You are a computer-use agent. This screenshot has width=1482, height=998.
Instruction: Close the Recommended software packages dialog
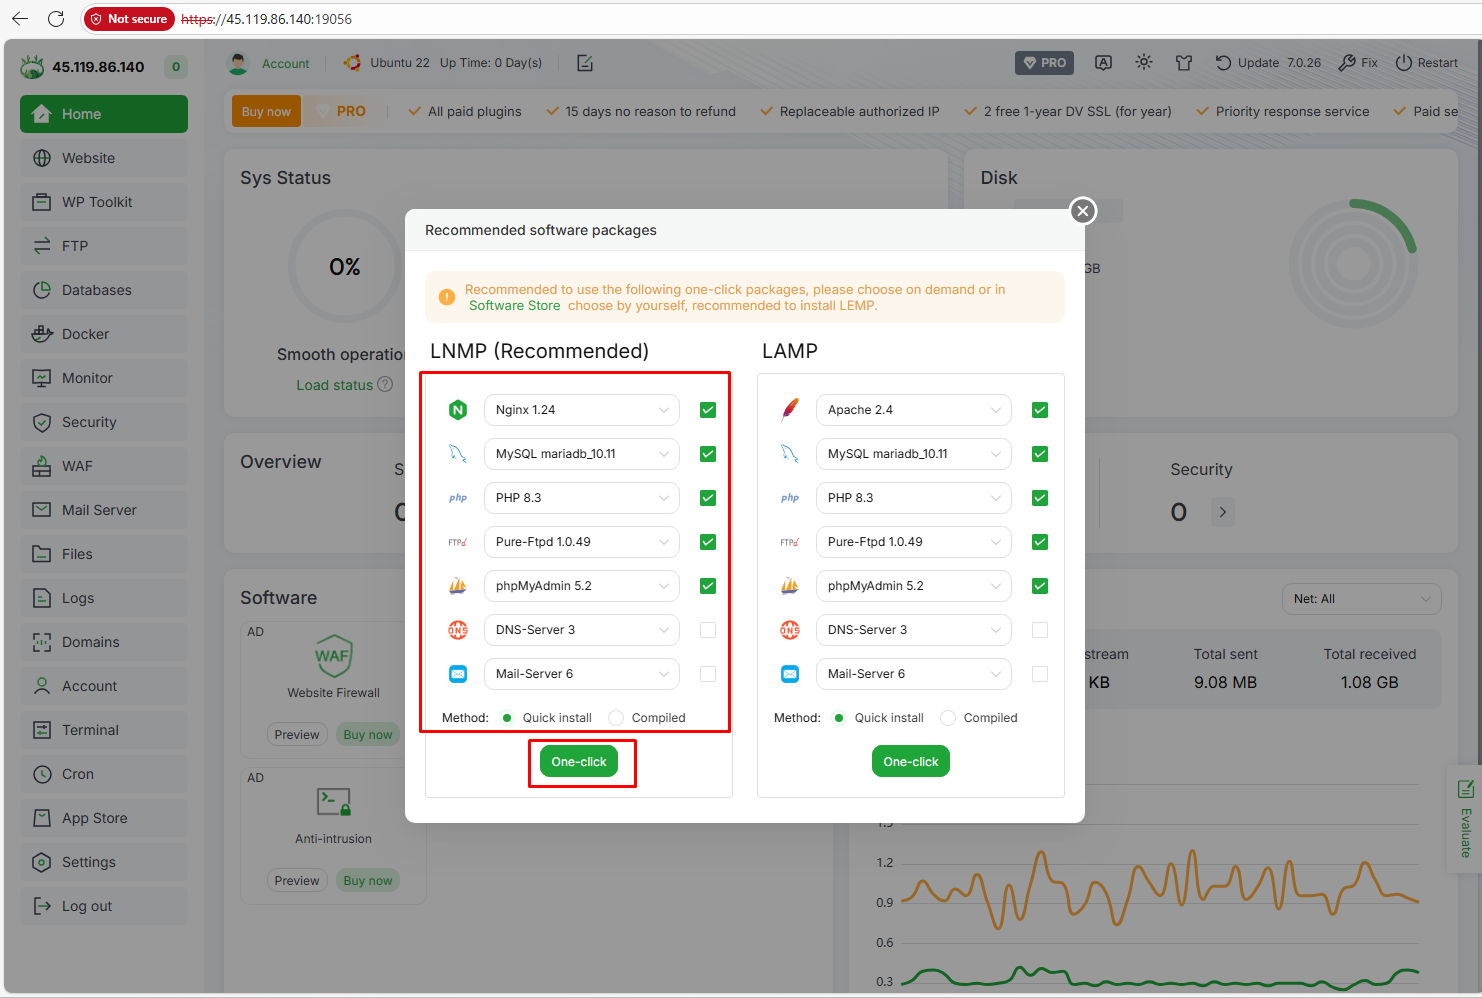click(x=1083, y=211)
